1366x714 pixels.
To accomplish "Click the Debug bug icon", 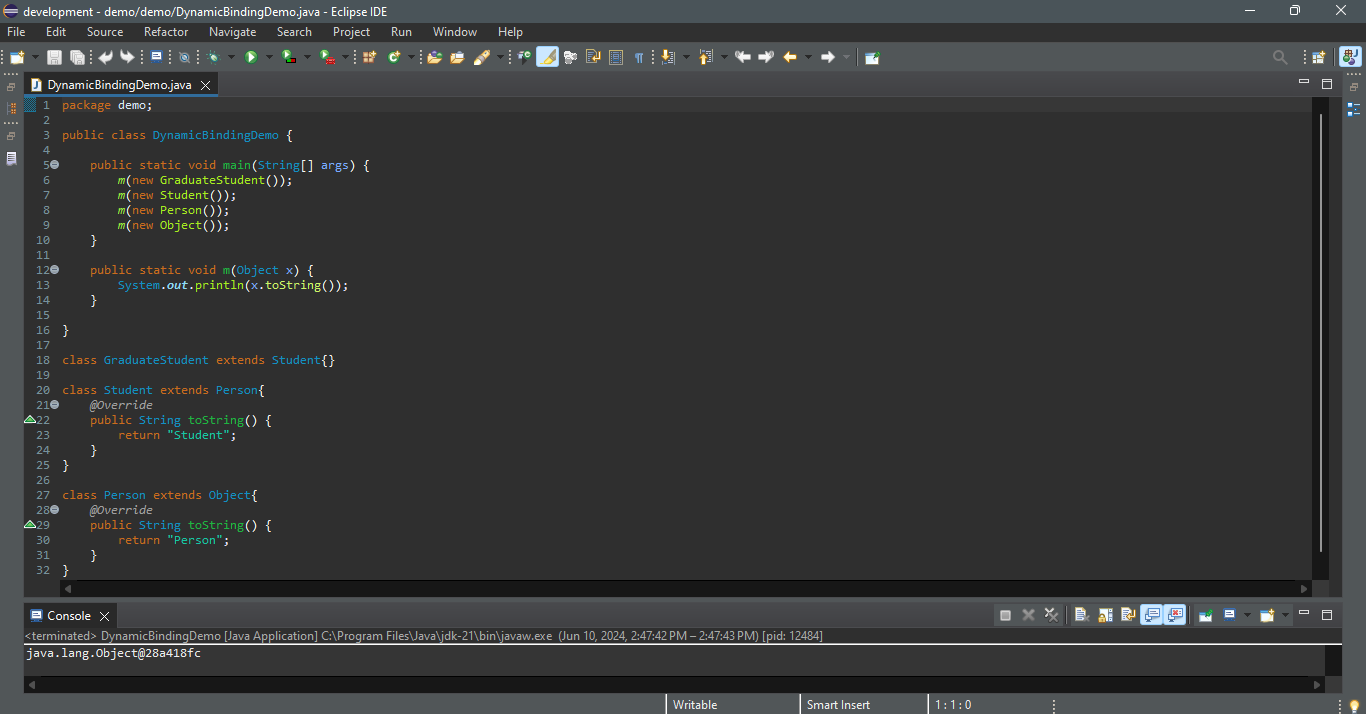I will click(x=214, y=58).
